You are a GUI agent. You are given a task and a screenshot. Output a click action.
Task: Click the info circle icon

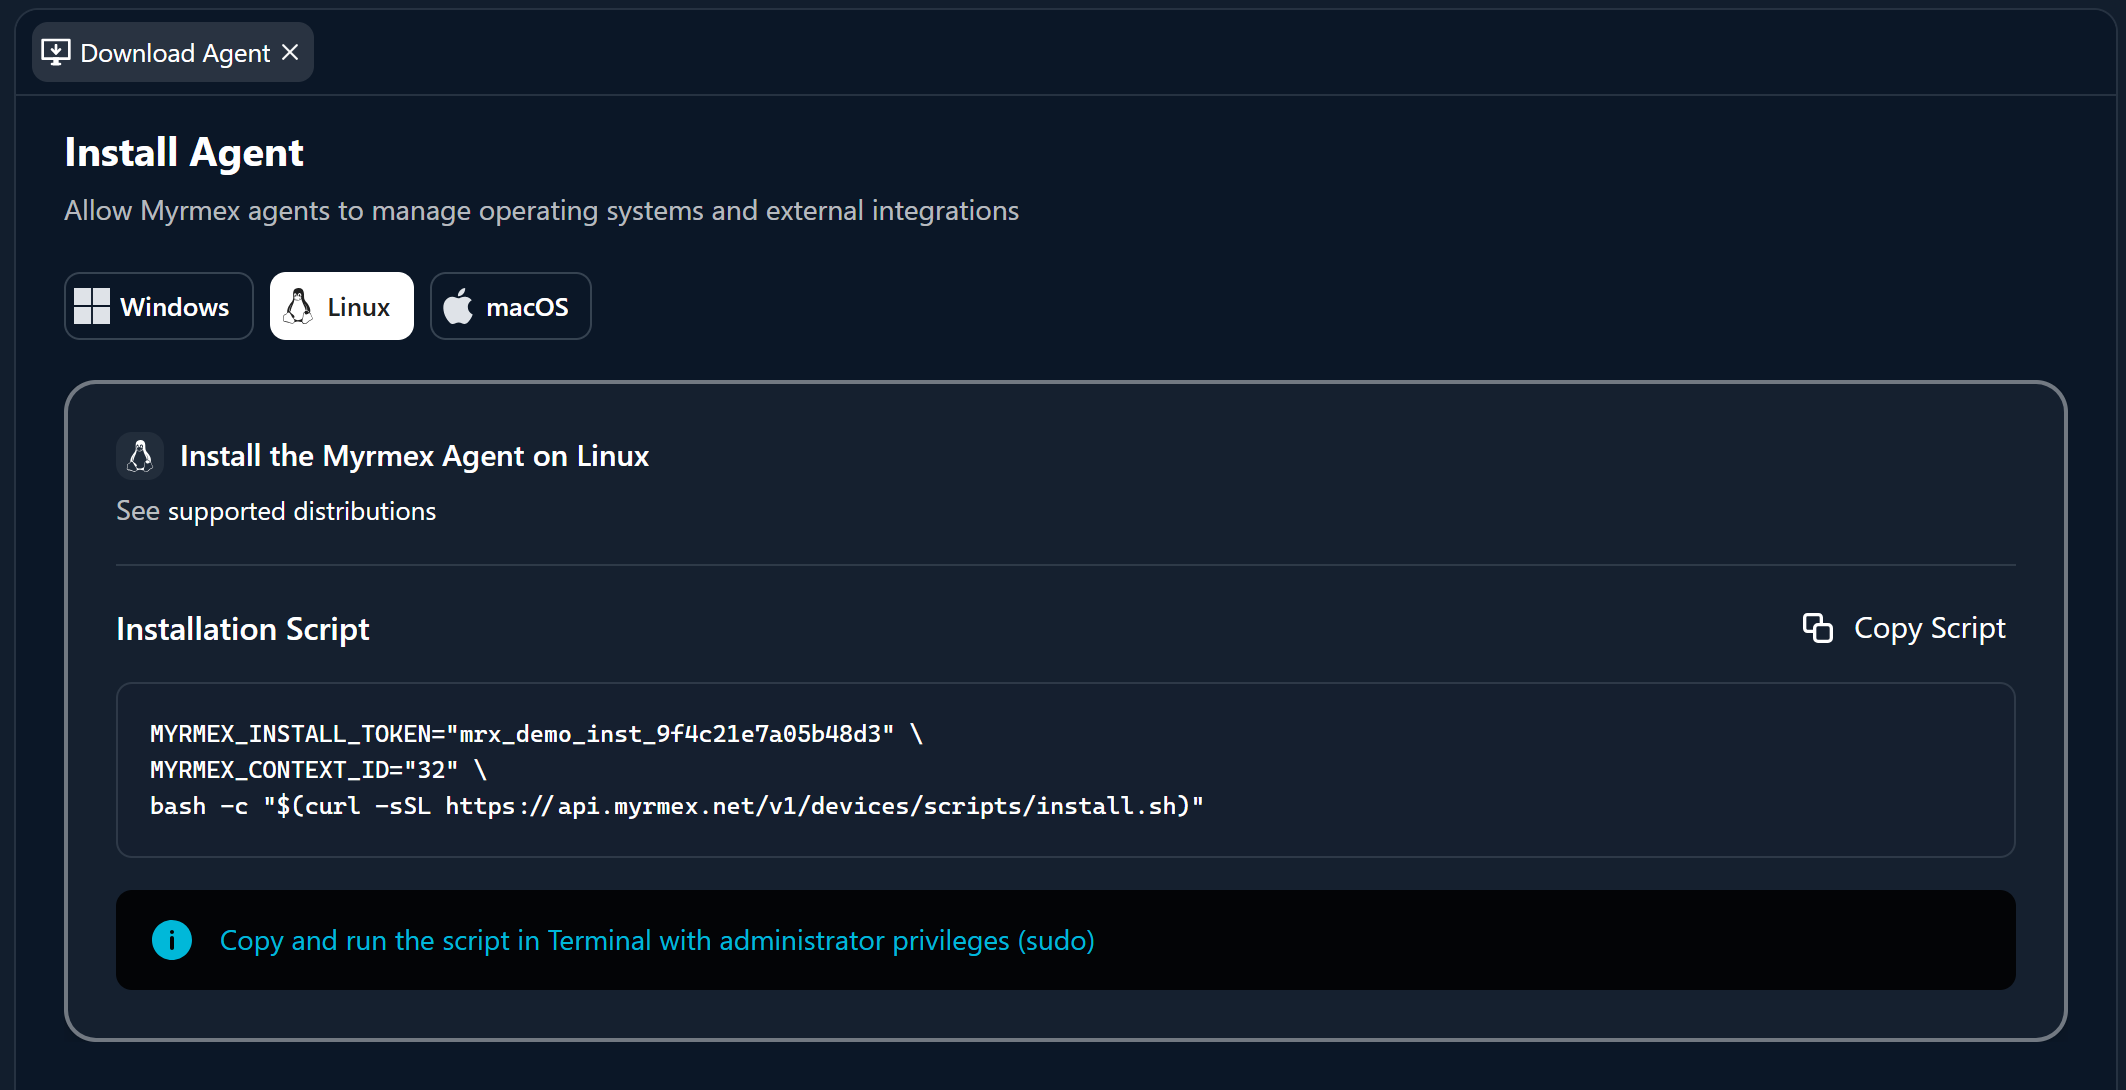click(172, 940)
